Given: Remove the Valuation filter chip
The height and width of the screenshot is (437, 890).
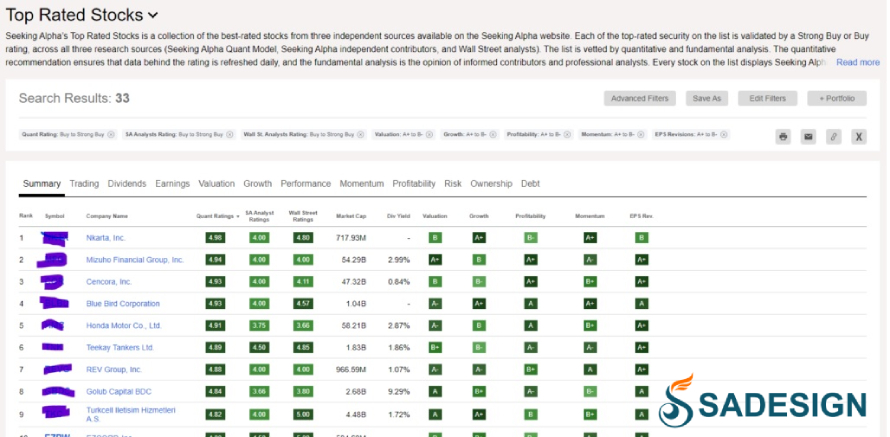Looking at the screenshot, I should tap(430, 135).
